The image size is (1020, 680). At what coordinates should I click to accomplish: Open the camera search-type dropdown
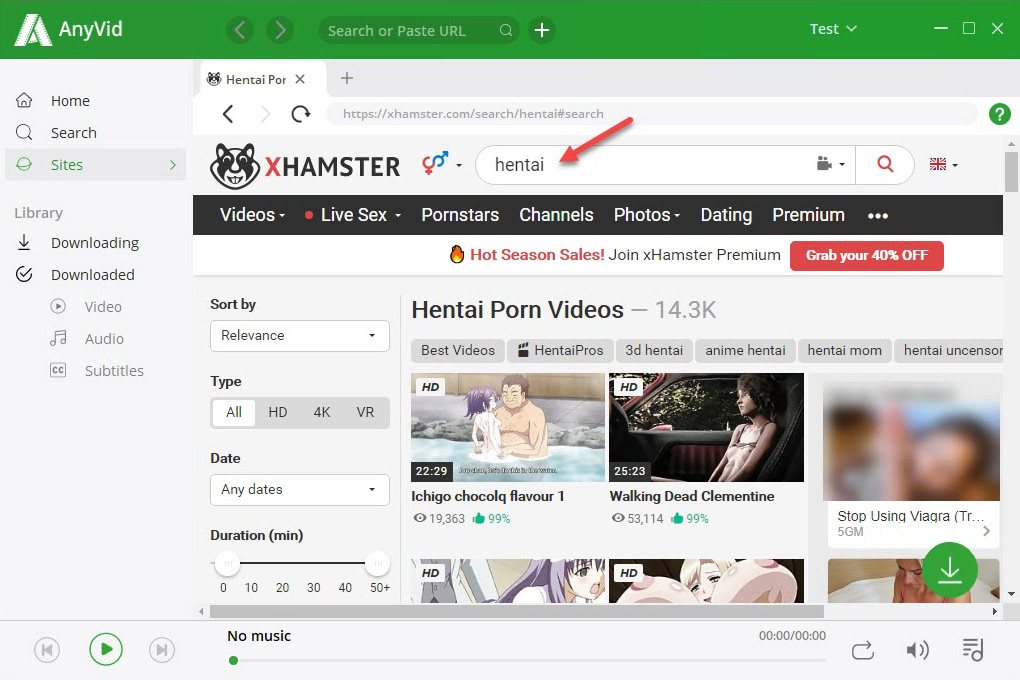831,164
